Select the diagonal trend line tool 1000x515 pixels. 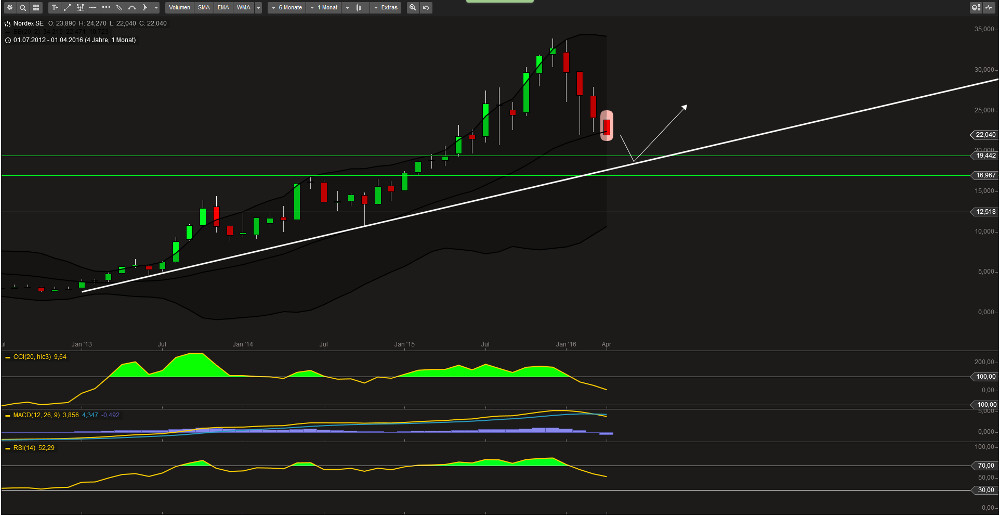point(67,8)
